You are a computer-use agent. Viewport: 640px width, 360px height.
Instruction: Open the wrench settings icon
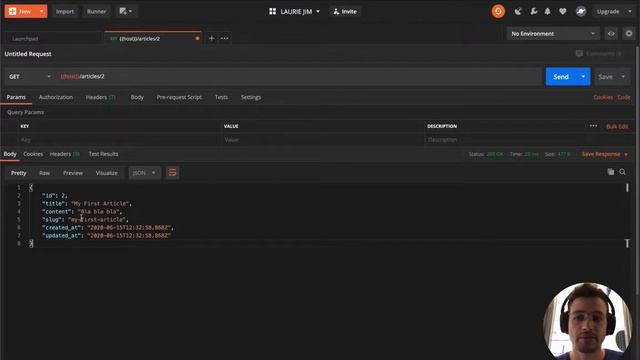[533, 11]
